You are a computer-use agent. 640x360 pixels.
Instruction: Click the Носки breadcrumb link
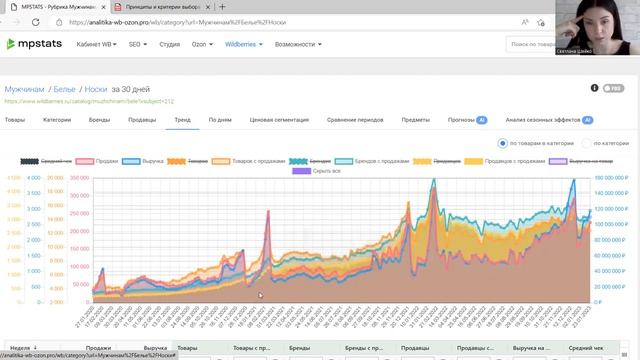[96, 89]
